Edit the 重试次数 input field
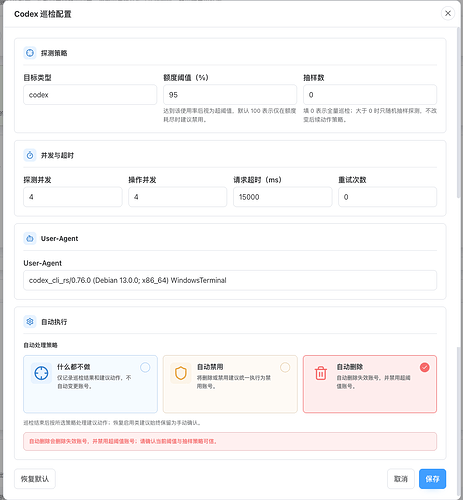The height and width of the screenshot is (500, 463). click(387, 197)
